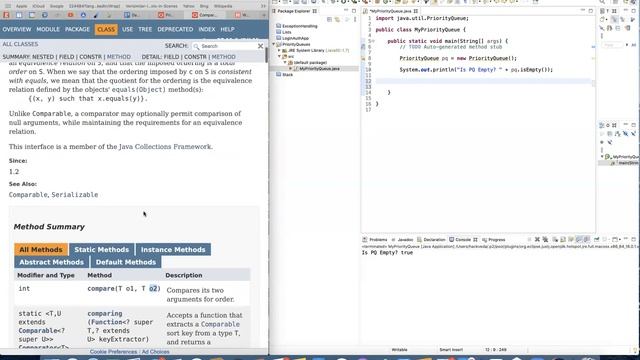Jump to summary METHOD link
The image size is (640, 360).
tap(119, 57)
